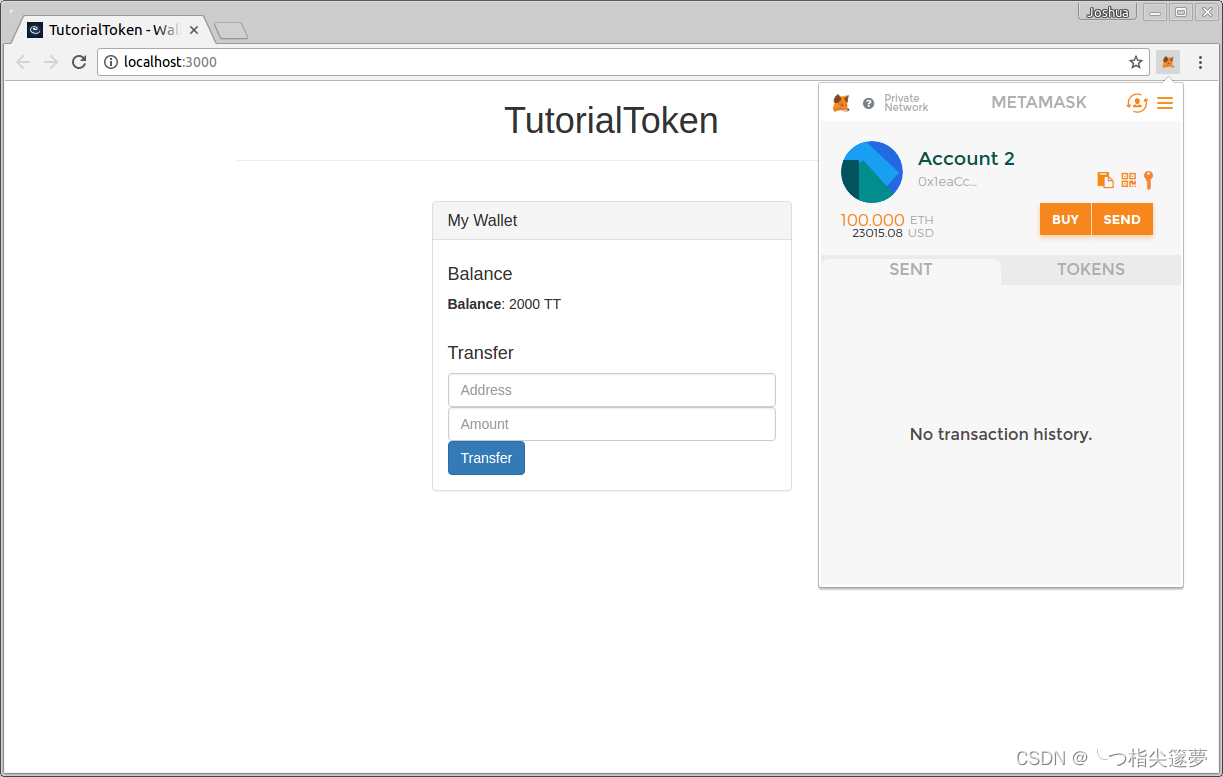Screen dimensions: 1223x777
Task: Click the BUY button in MetaMask
Action: pyautogui.click(x=1065, y=220)
